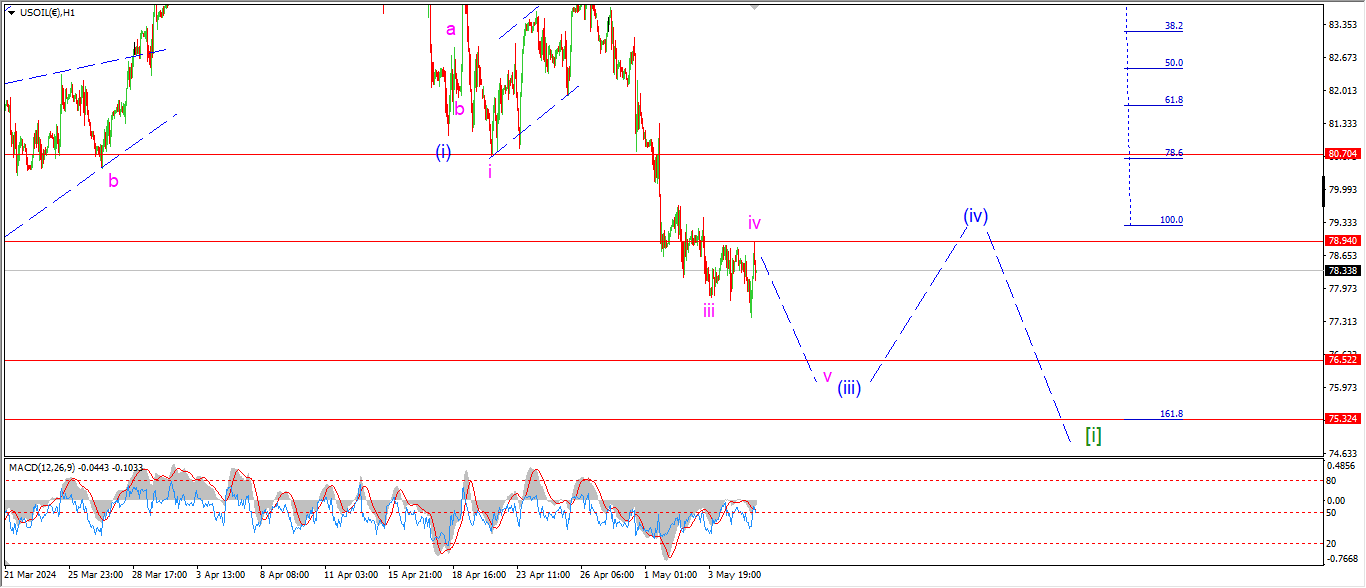The image size is (1366, 588).
Task: Click the 78.940 red price level tag
Action: 1341,241
